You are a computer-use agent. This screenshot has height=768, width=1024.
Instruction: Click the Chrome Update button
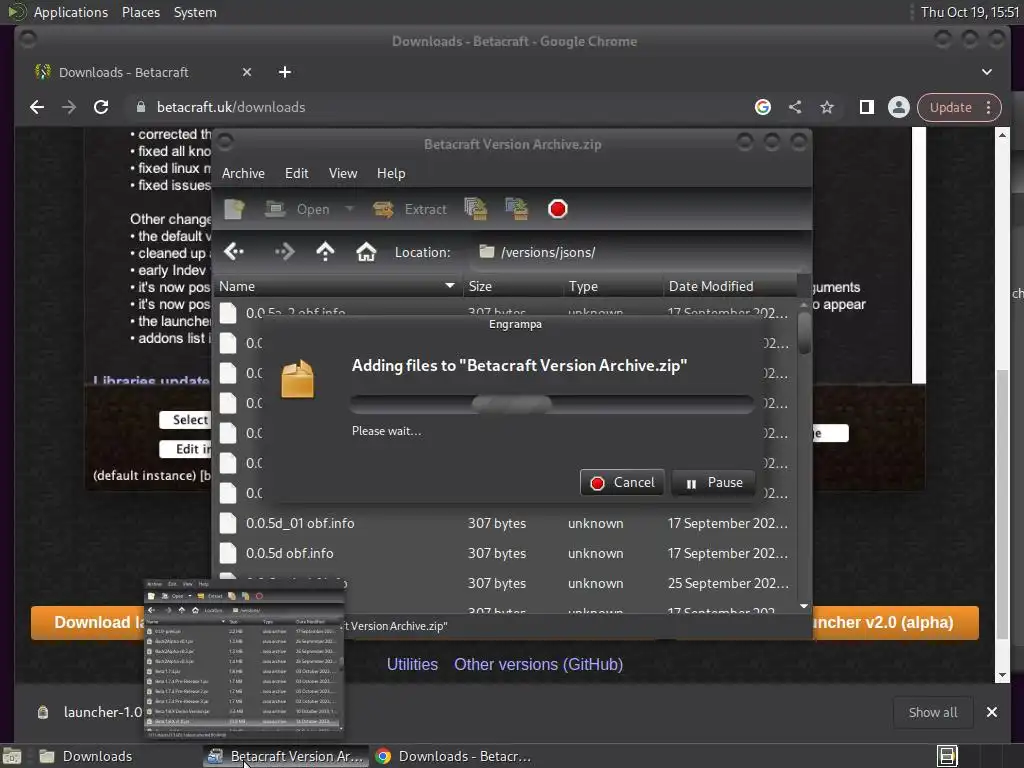click(950, 107)
